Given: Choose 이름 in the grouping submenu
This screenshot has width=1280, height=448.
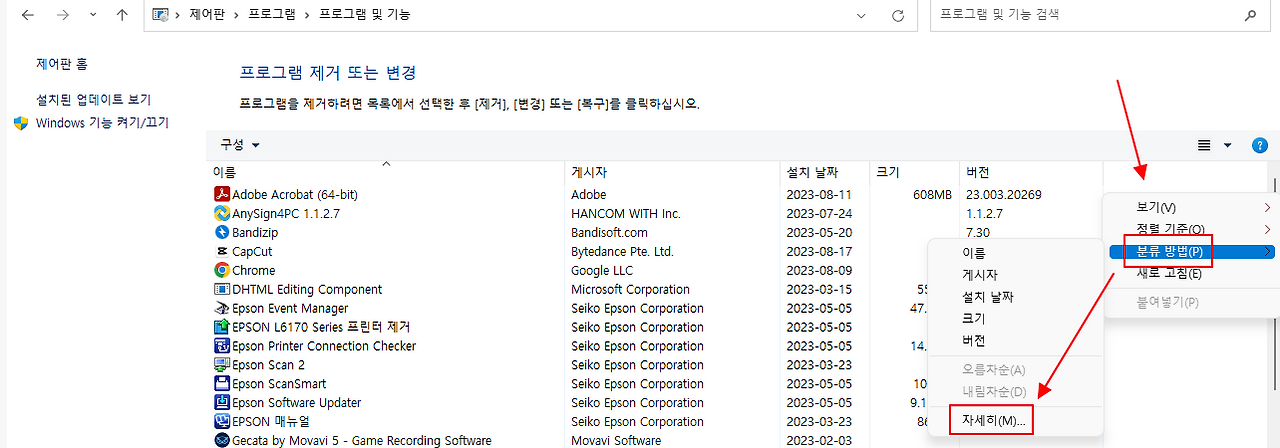Looking at the screenshot, I should (1014, 254).
